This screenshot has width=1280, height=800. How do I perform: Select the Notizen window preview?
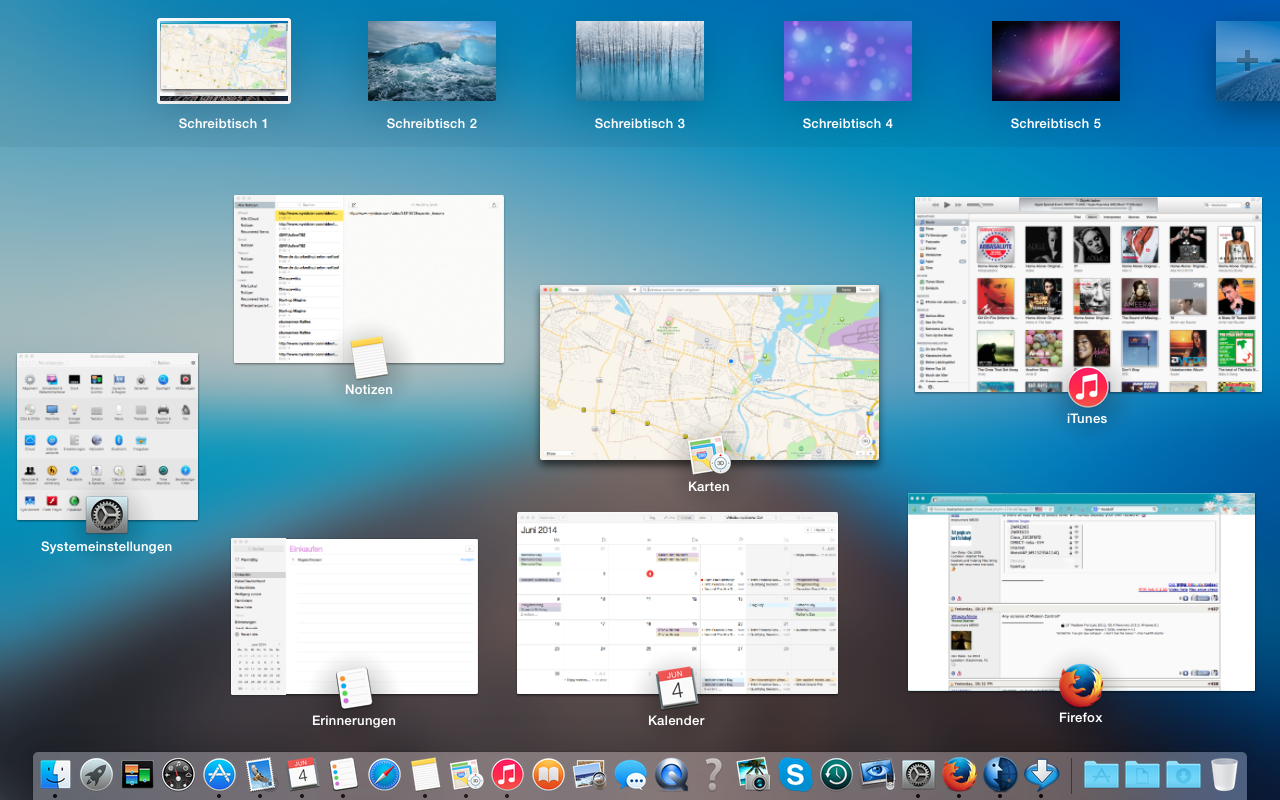[368, 279]
